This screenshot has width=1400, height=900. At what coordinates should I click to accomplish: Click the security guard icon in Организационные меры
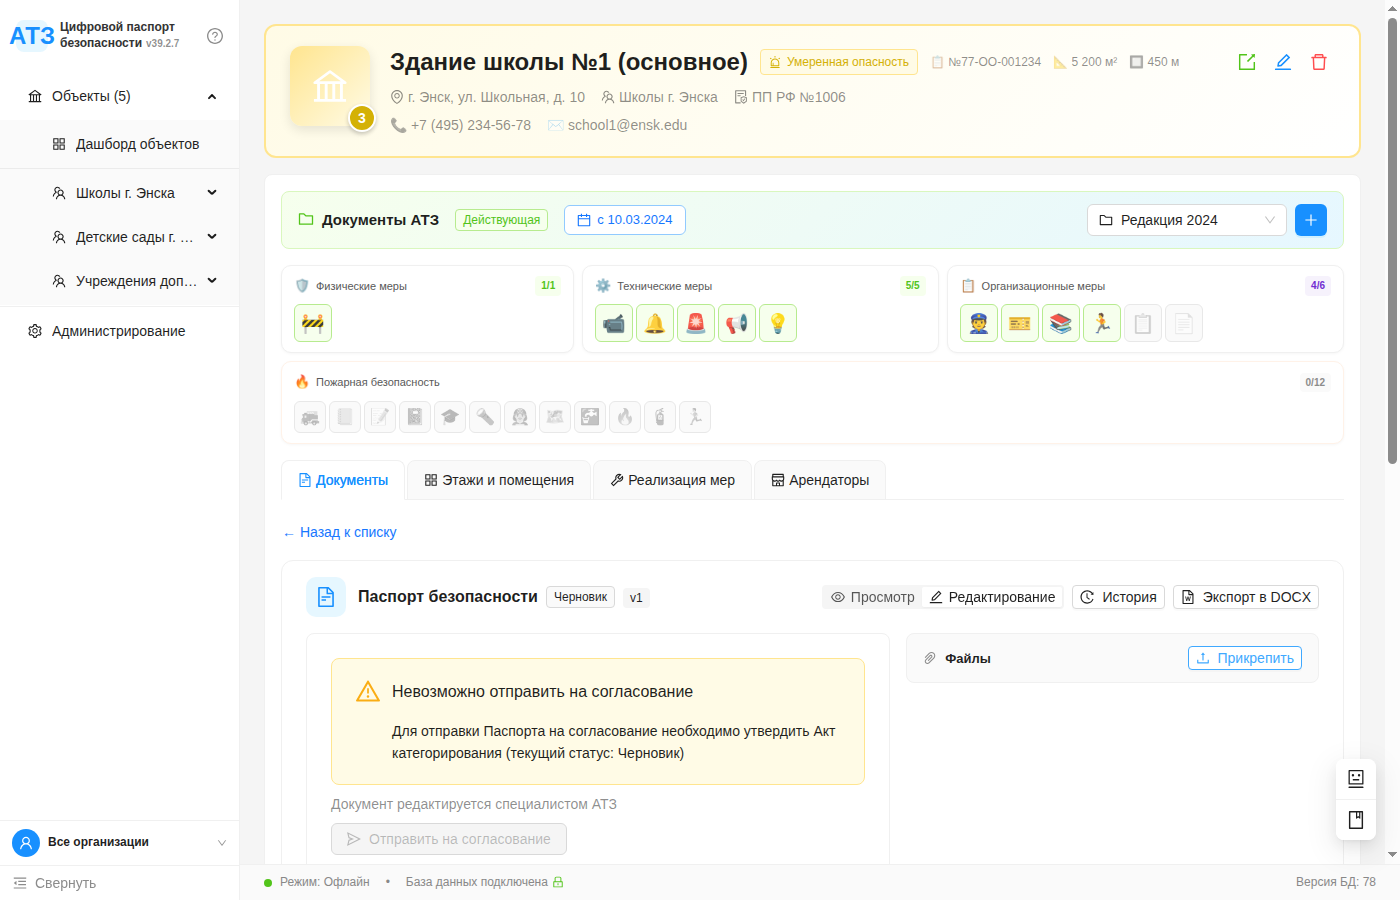979,322
